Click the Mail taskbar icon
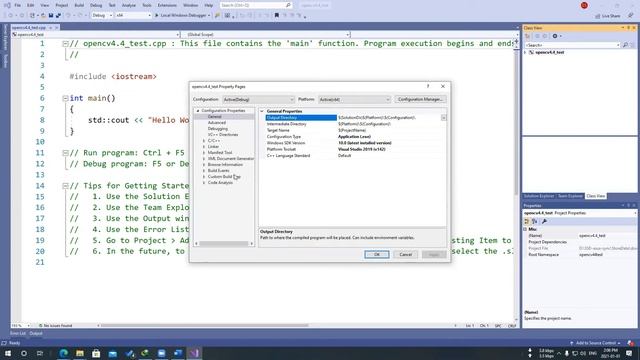This screenshot has height=360, width=640. (113, 353)
